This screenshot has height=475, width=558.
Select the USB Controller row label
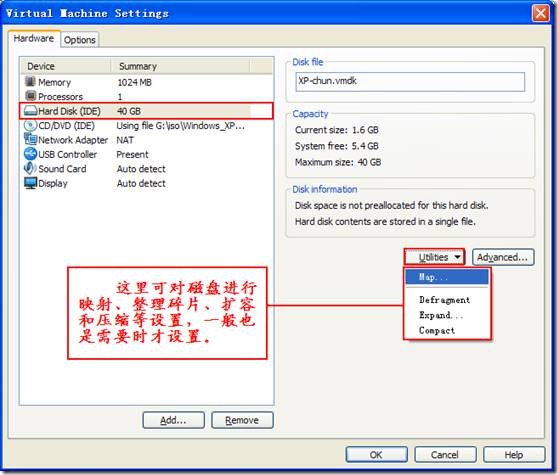[67, 154]
